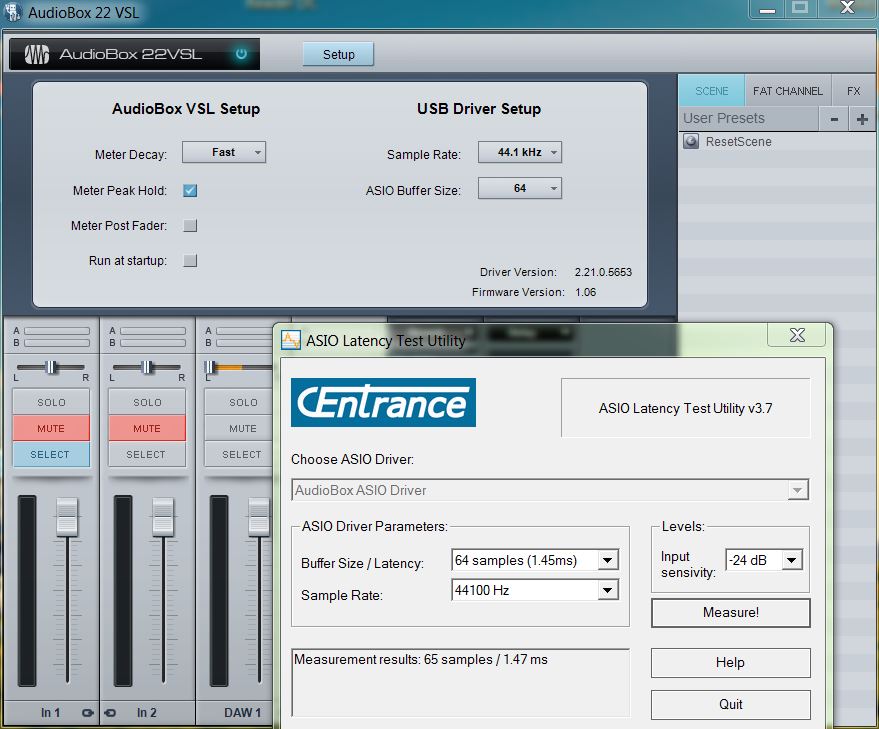Viewport: 879px width, 729px height.
Task: Add user preset with plus button
Action: [x=862, y=119]
